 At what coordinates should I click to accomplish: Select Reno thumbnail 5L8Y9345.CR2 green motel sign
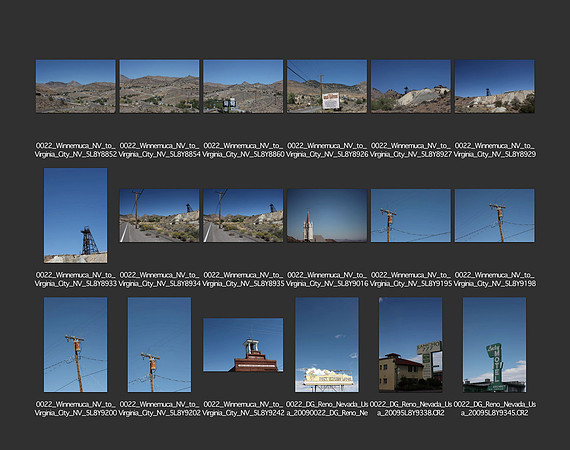(494, 345)
